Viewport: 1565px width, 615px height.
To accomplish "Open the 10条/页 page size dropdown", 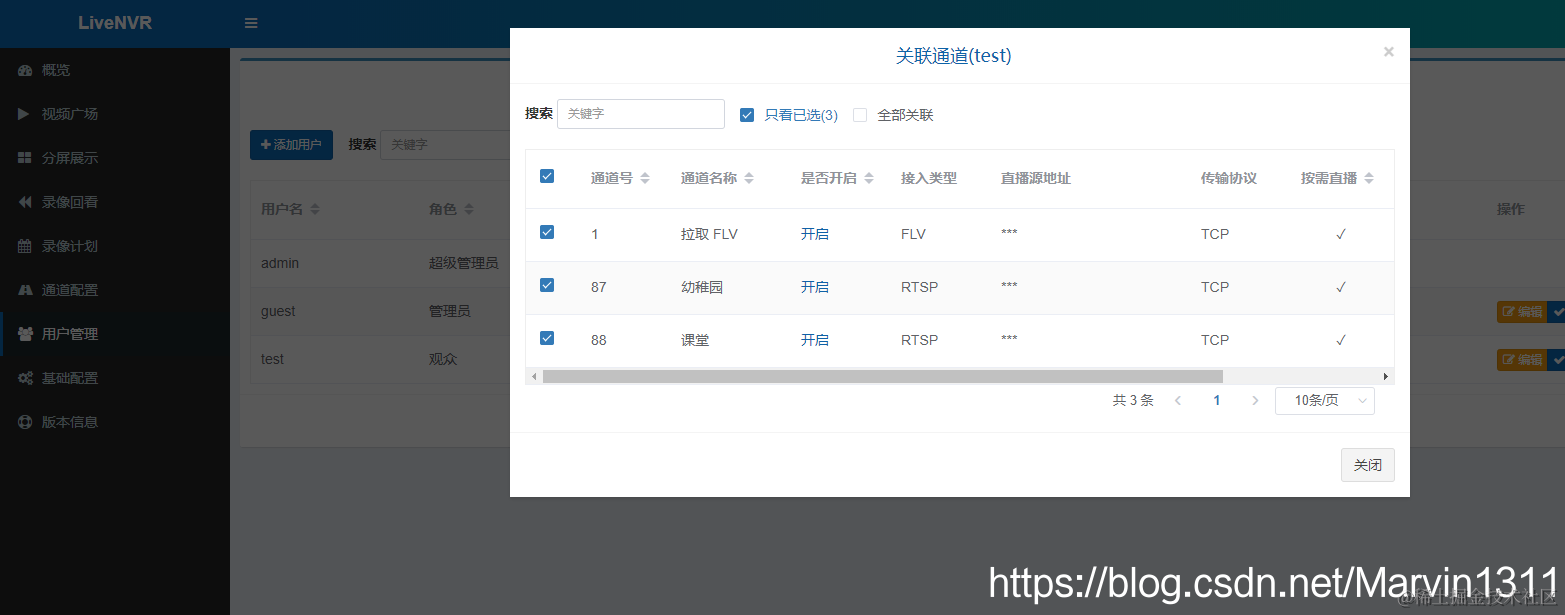I will click(x=1324, y=399).
